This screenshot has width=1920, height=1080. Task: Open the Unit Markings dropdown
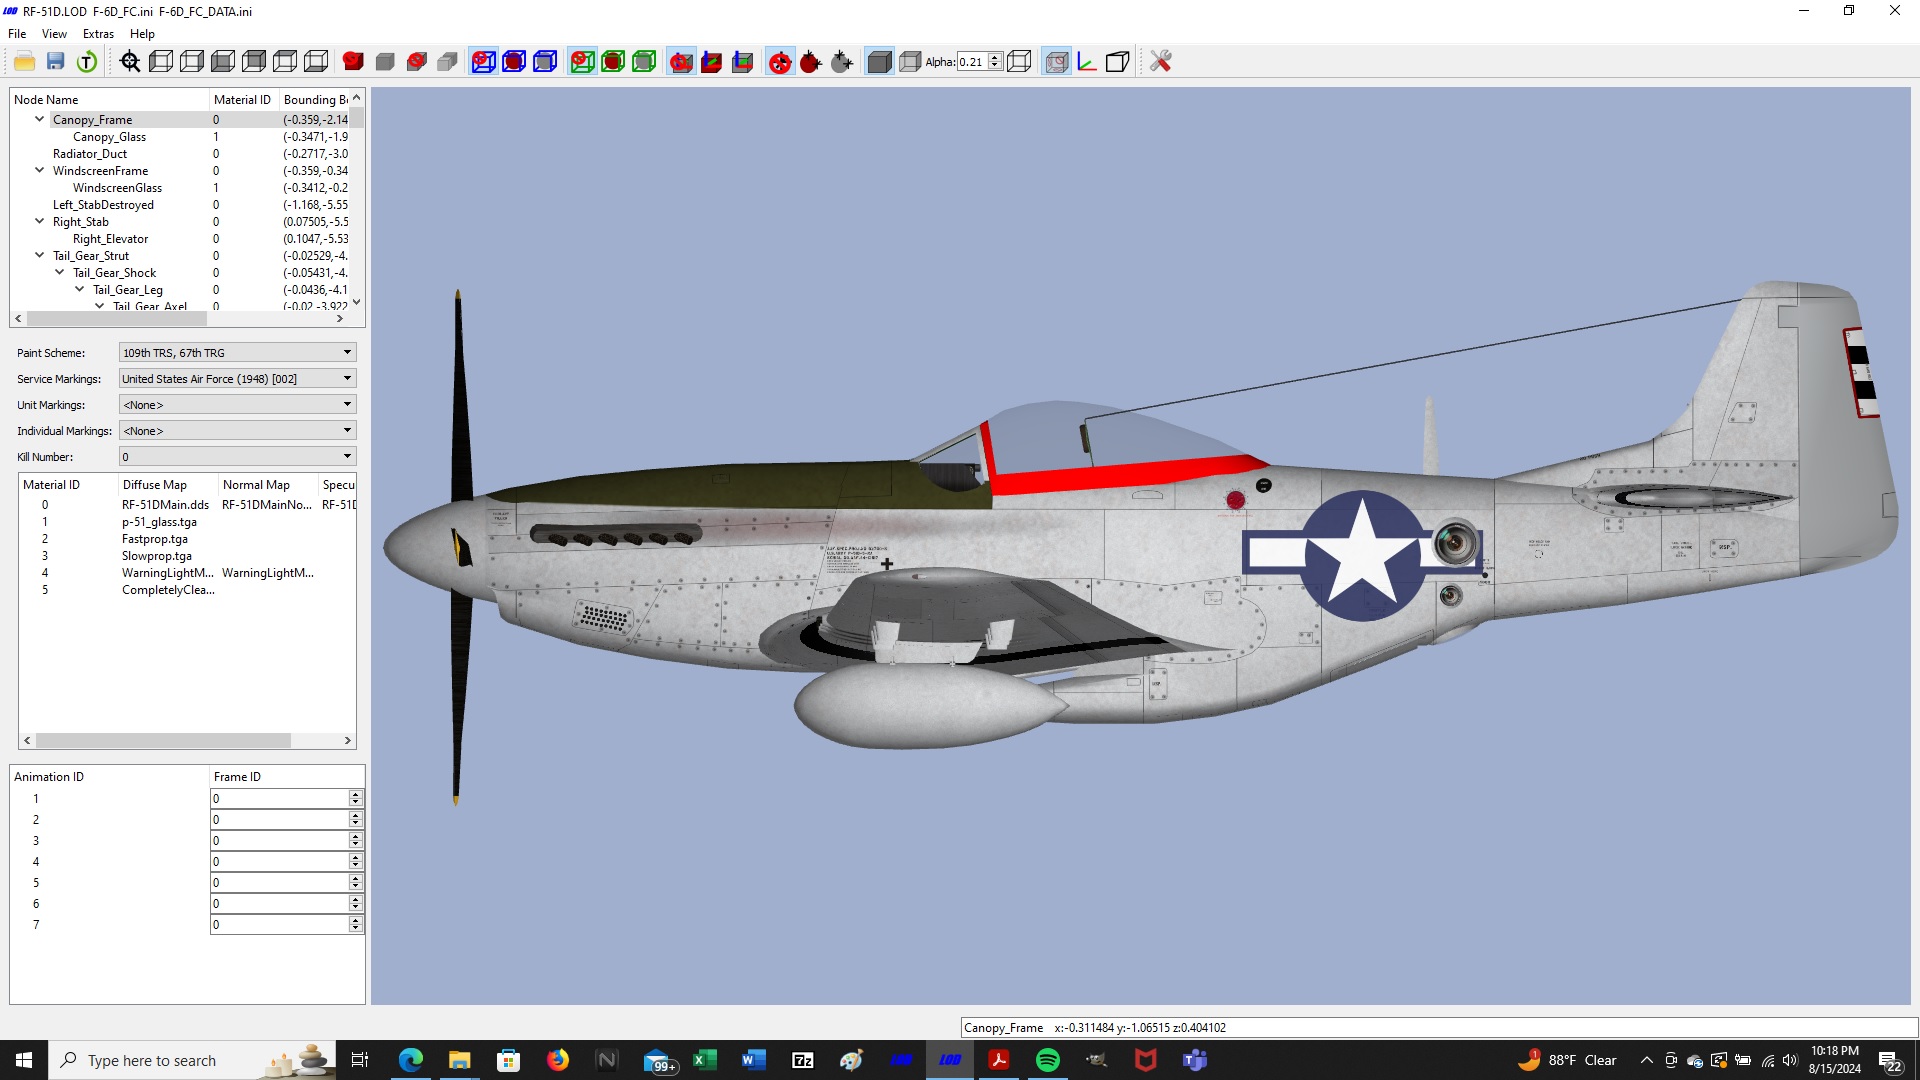237,405
